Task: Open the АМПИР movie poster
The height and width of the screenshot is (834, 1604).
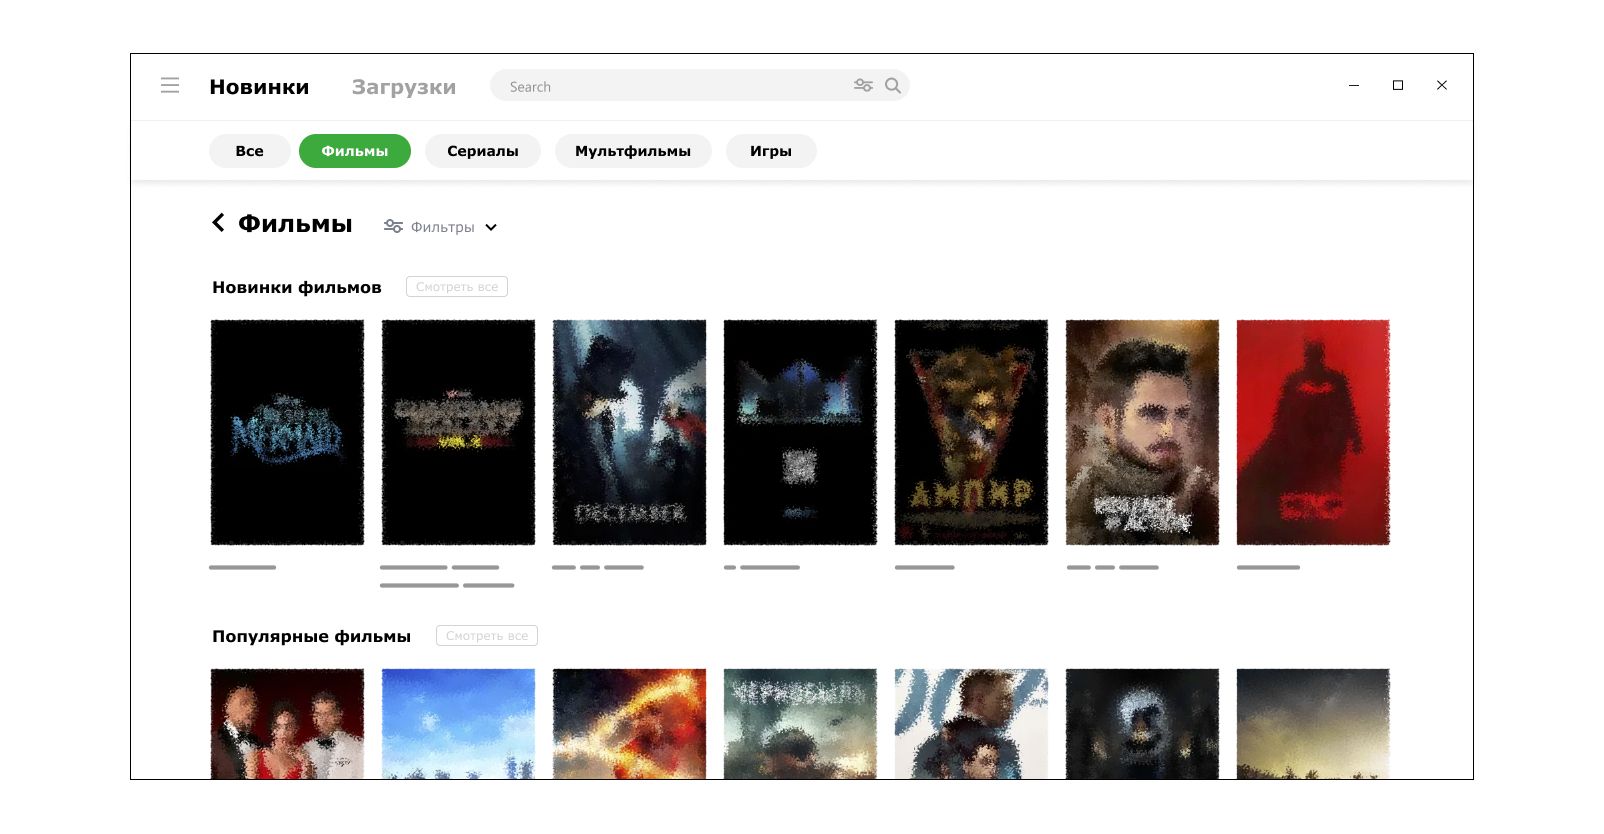Action: click(x=971, y=432)
